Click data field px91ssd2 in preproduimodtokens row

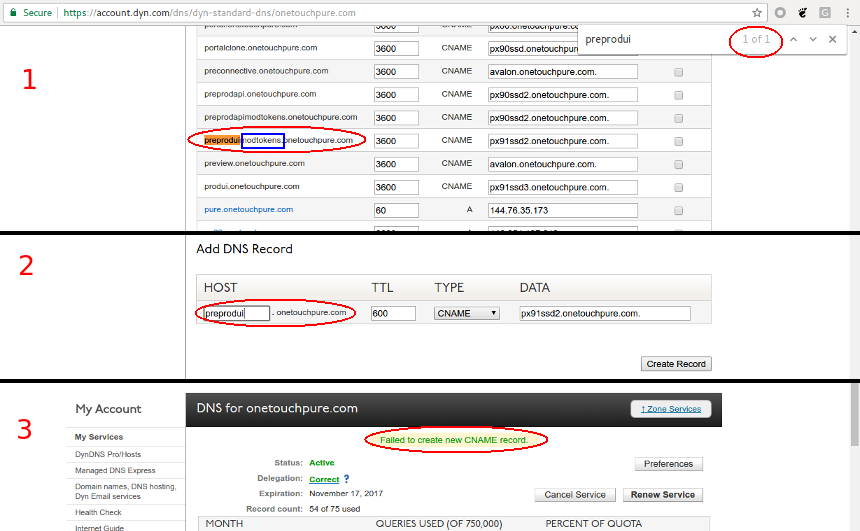coord(563,141)
